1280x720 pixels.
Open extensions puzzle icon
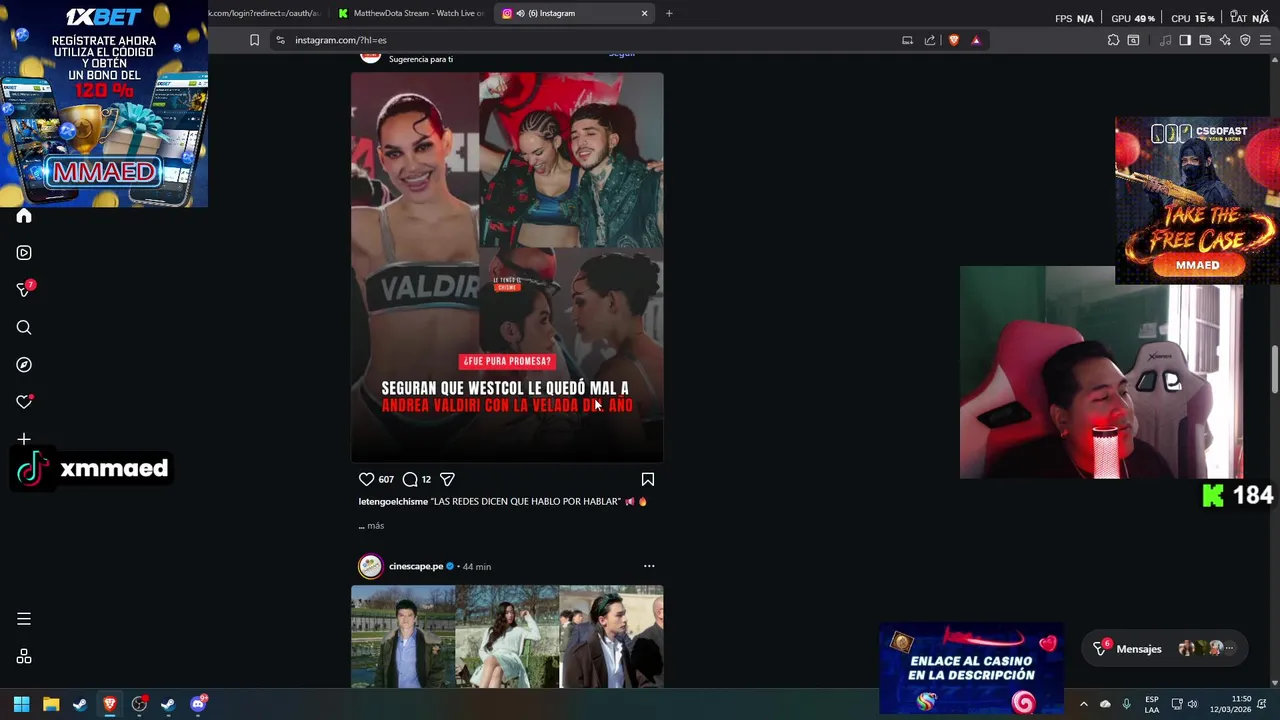pyautogui.click(x=1113, y=40)
